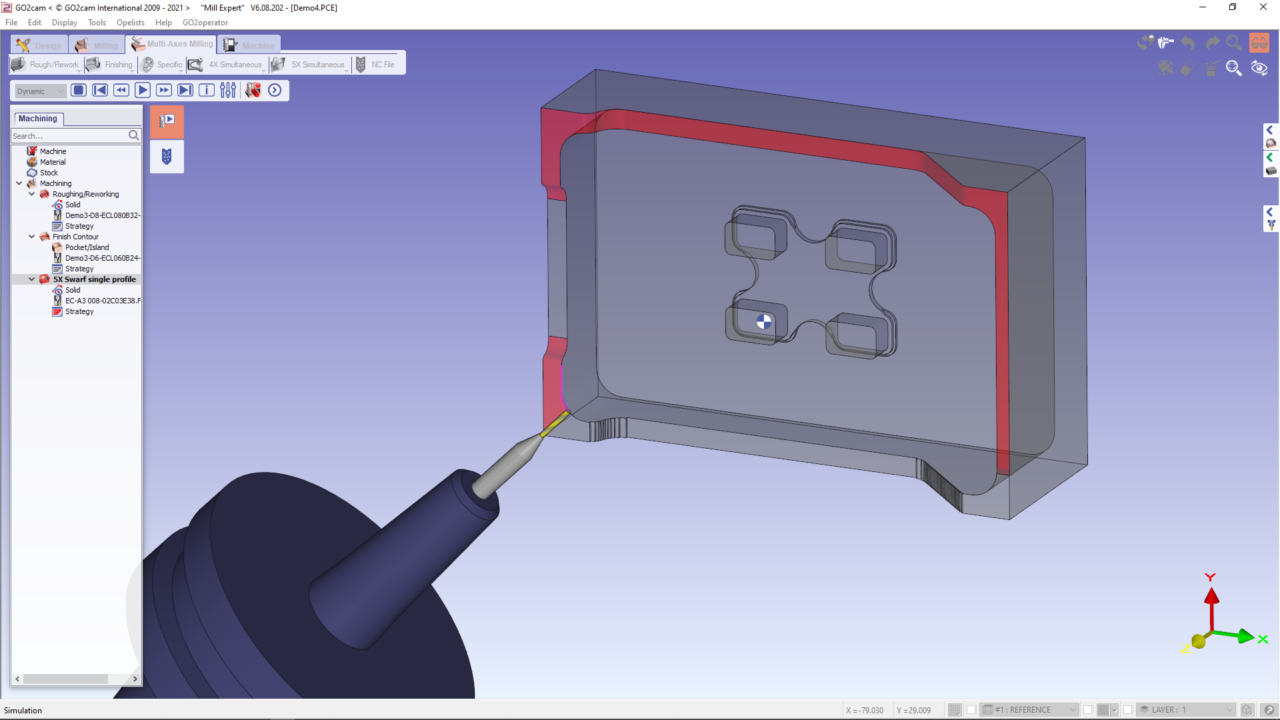This screenshot has width=1280, height=720.
Task: Click the simulation information 'i' icon
Action: tap(206, 91)
